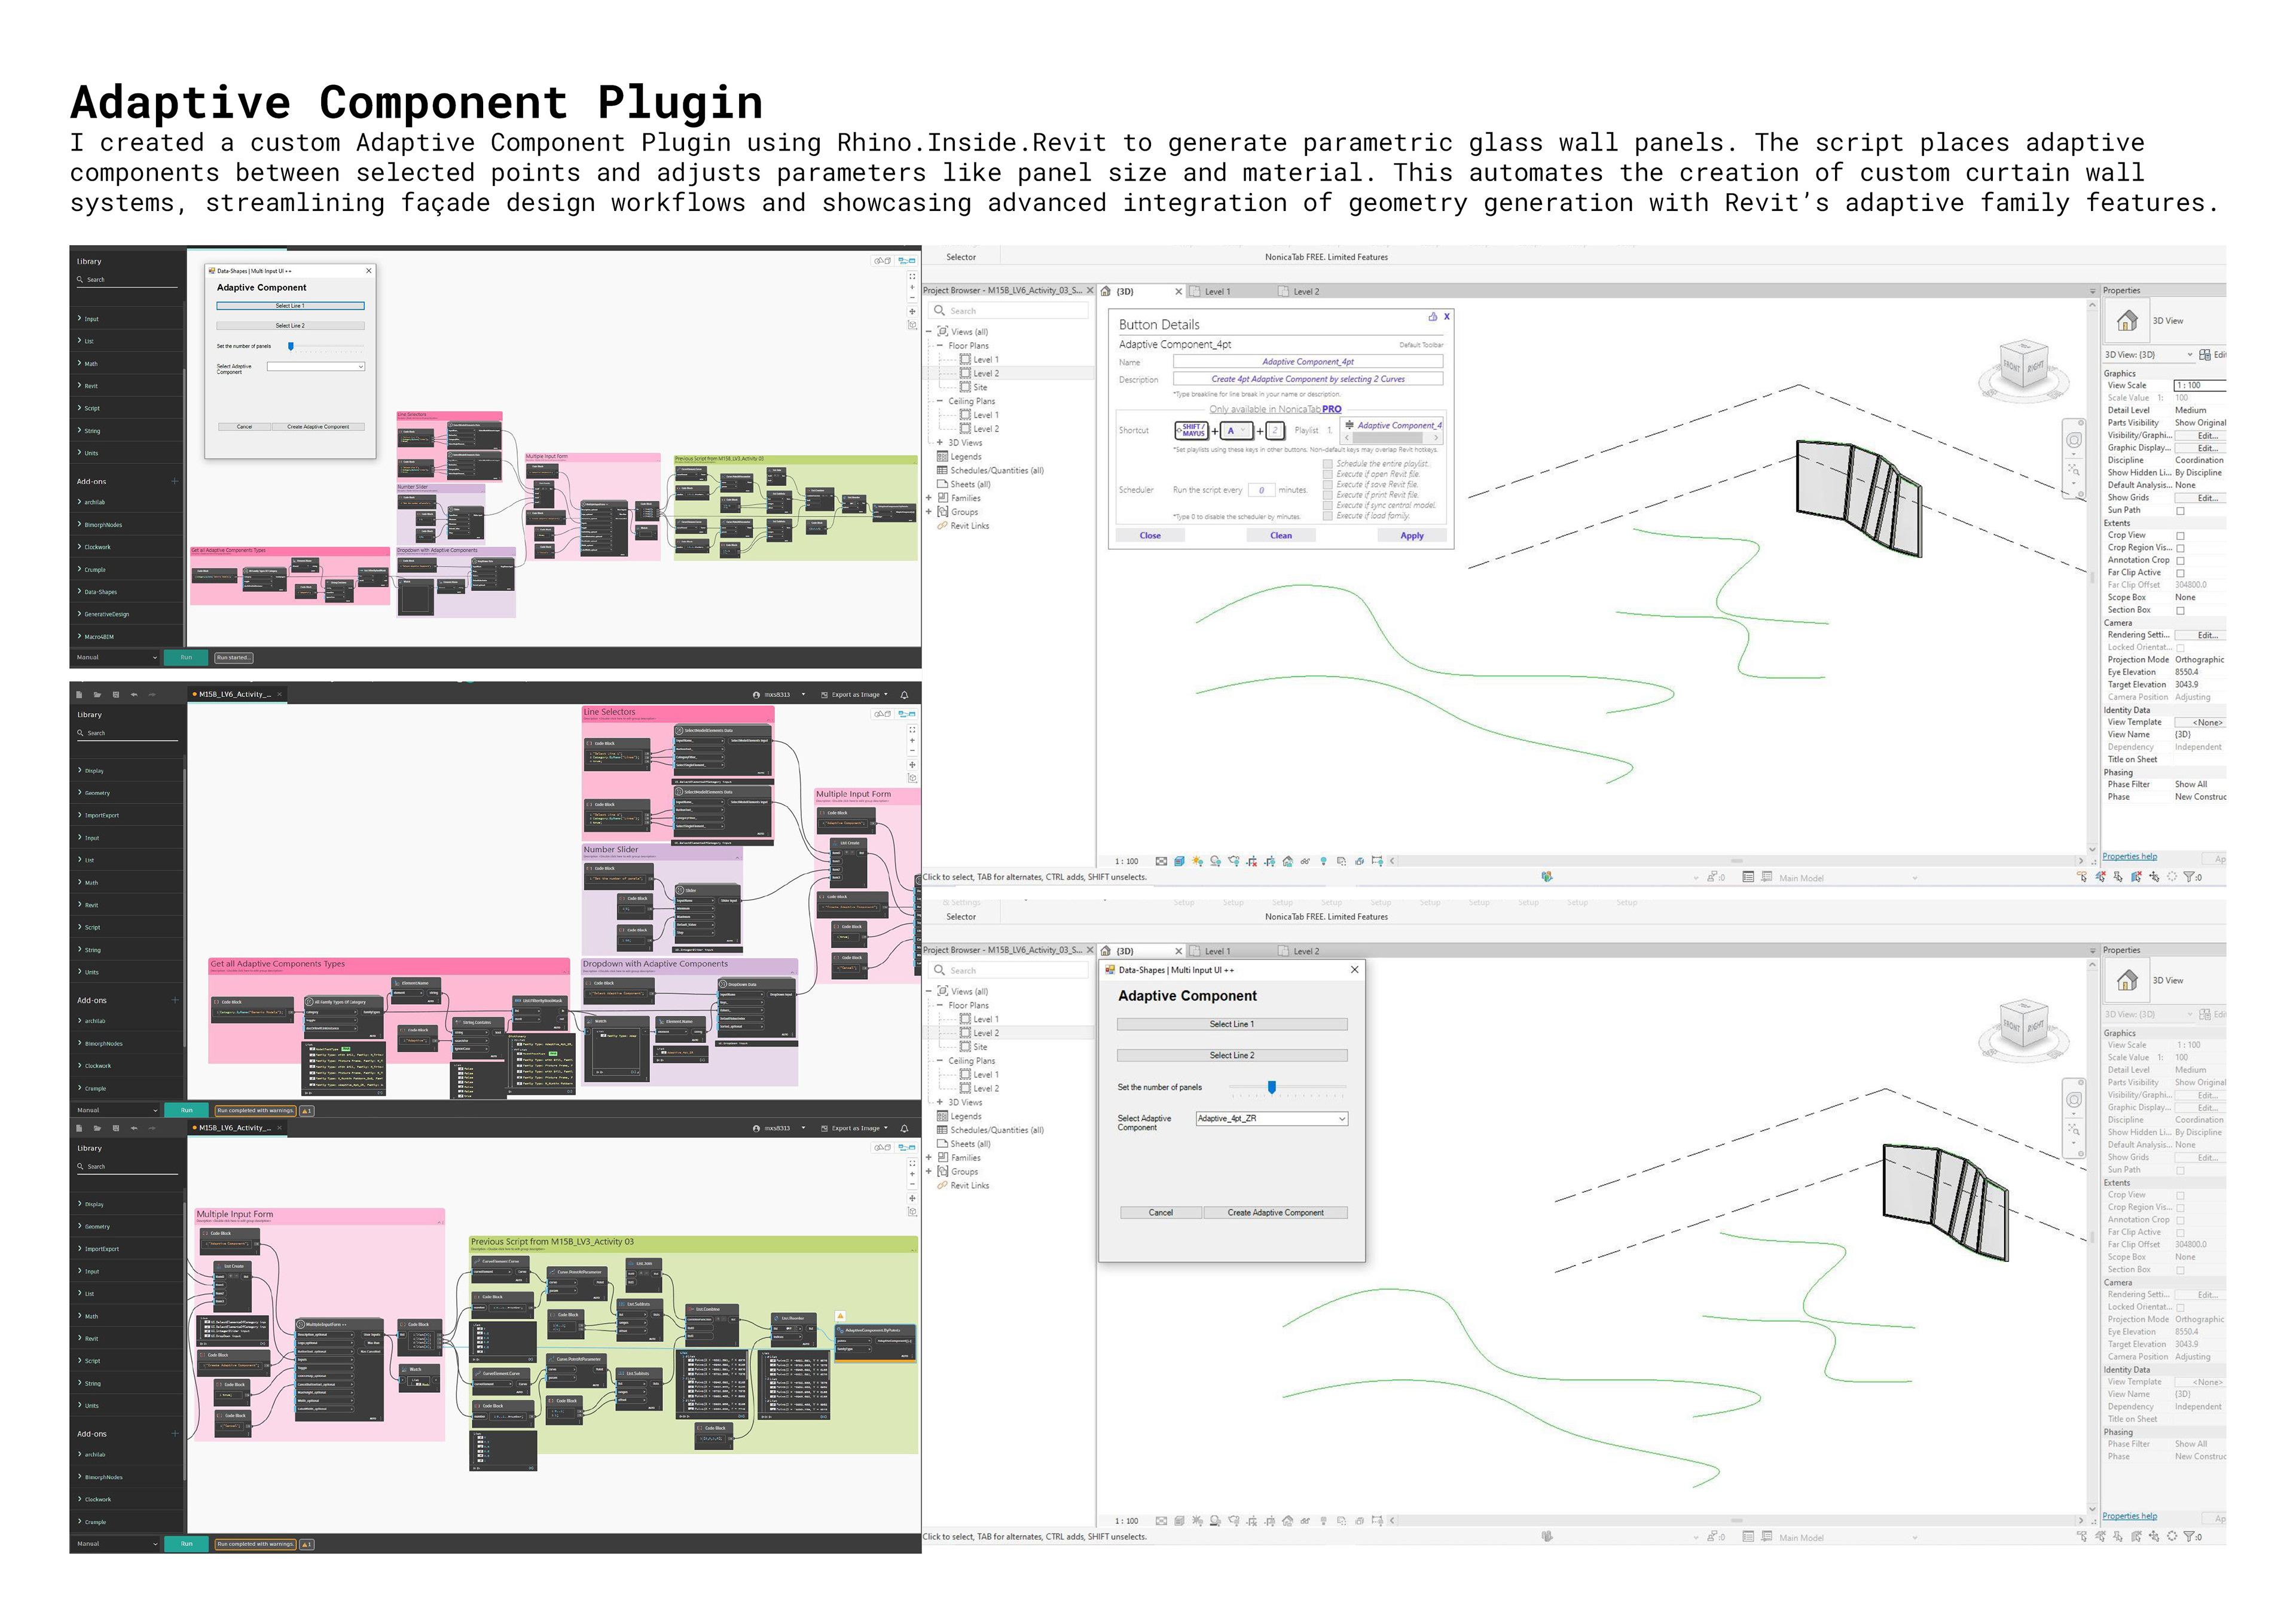The height and width of the screenshot is (1623, 2296).
Task: Click the Save icon in Dynamo toolbar
Action: [x=116, y=694]
